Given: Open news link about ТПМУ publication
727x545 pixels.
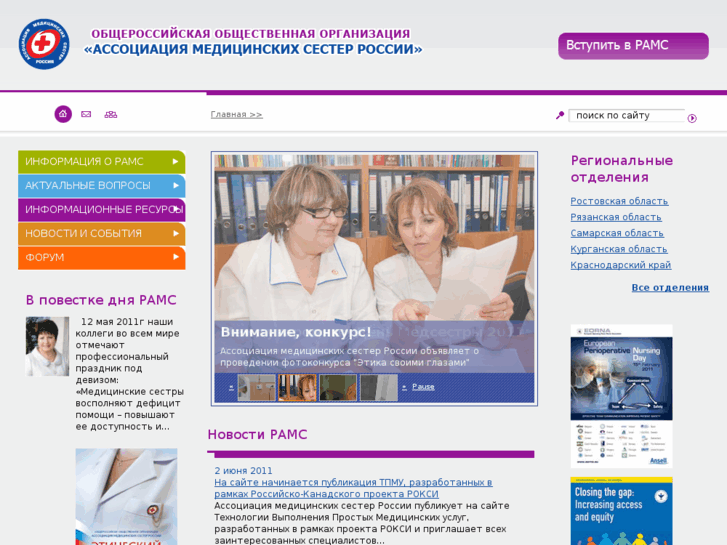Looking at the screenshot, I should pyautogui.click(x=353, y=488).
